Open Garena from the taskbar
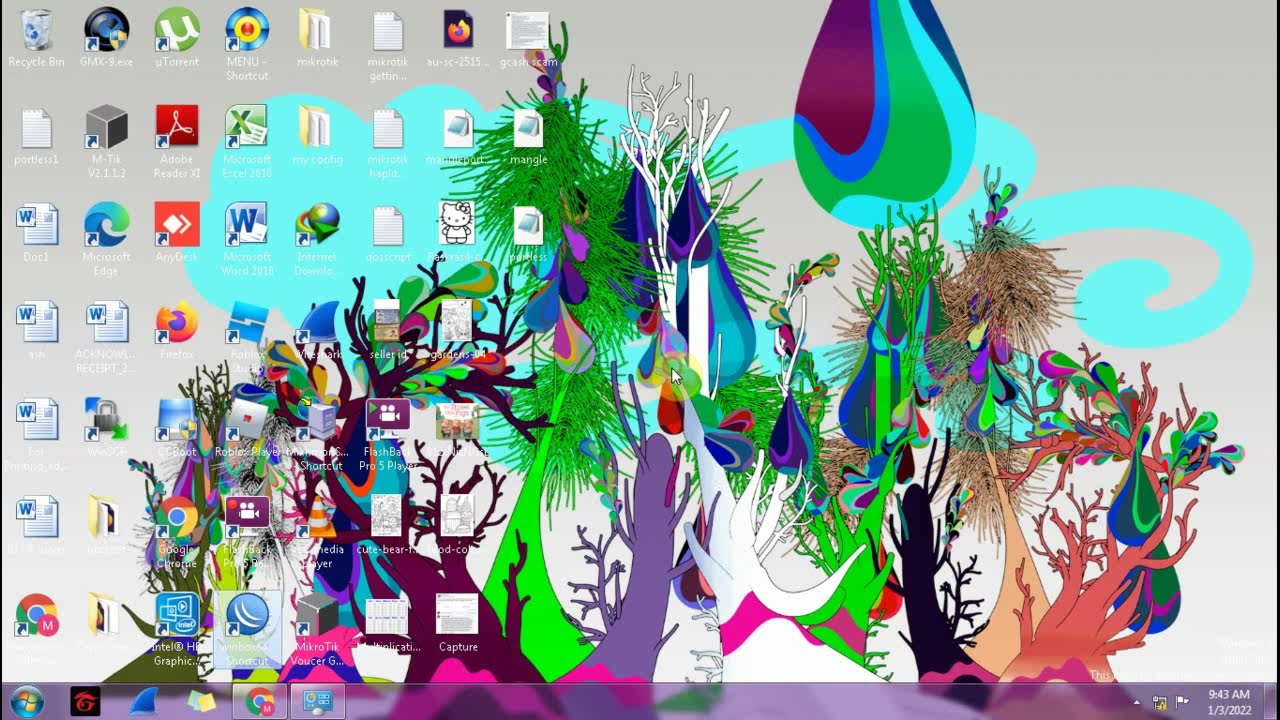1280x720 pixels. click(86, 701)
